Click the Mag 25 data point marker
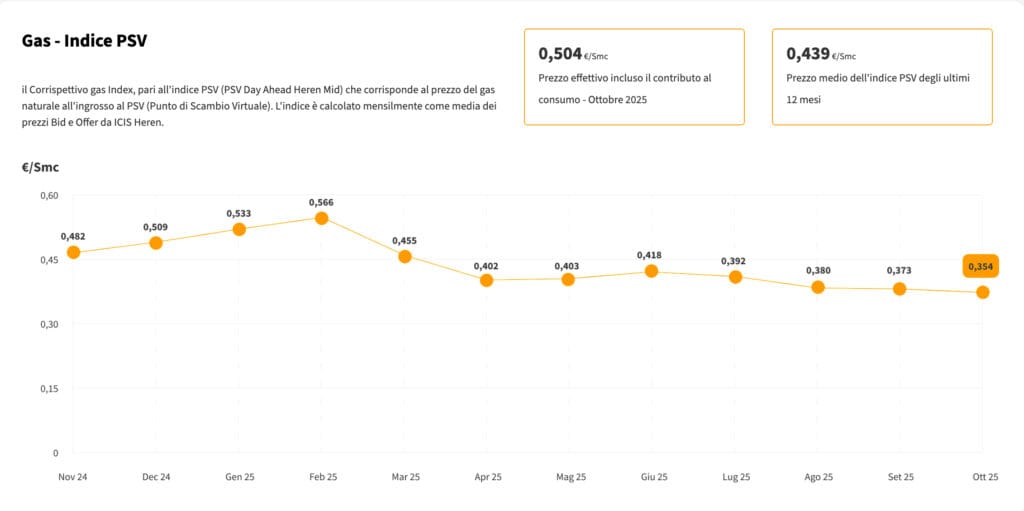The width and height of the screenshot is (1024, 511). [568, 279]
